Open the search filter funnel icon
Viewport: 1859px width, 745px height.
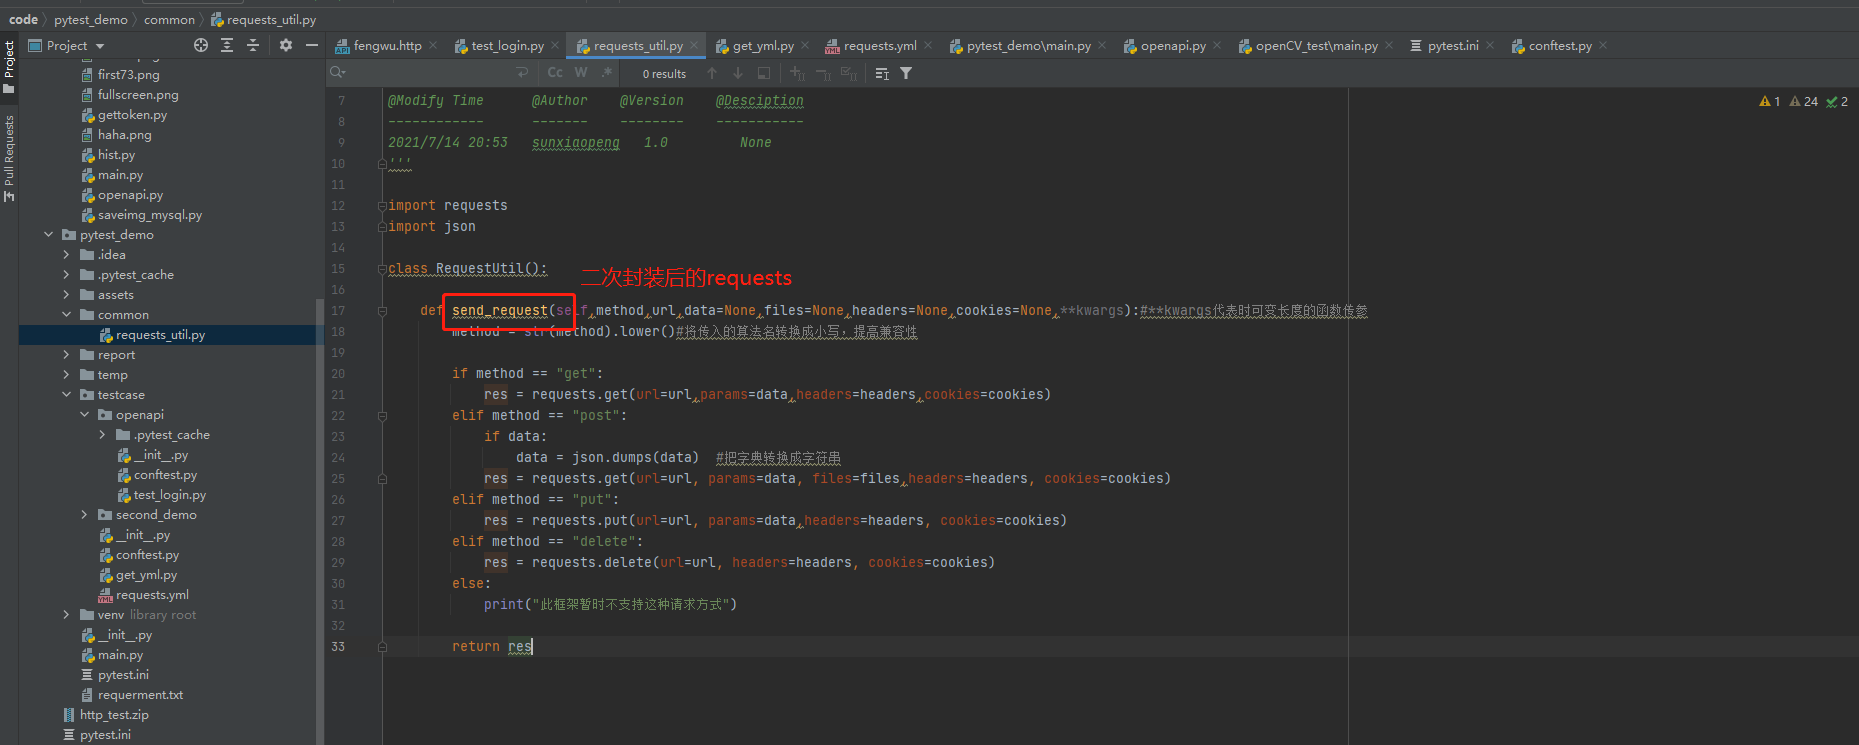[906, 73]
